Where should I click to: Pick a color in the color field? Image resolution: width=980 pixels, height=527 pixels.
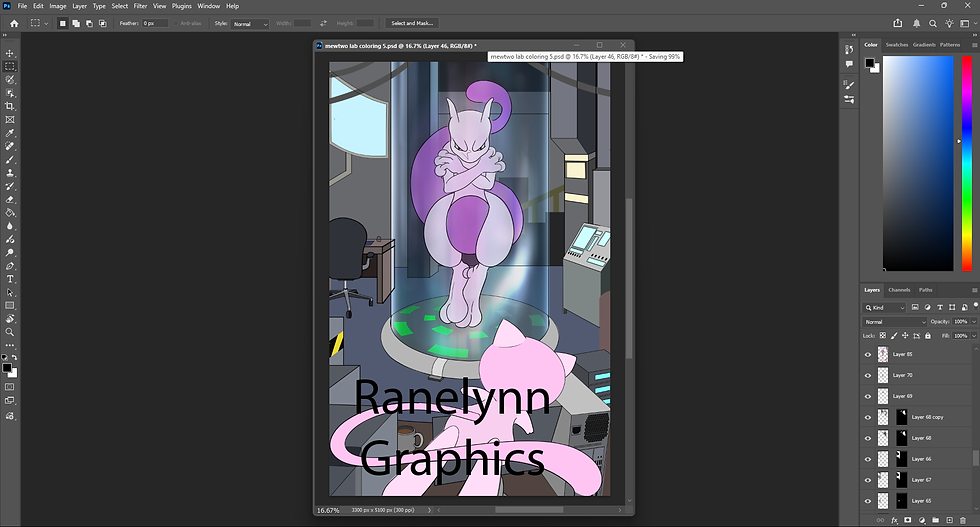click(918, 163)
